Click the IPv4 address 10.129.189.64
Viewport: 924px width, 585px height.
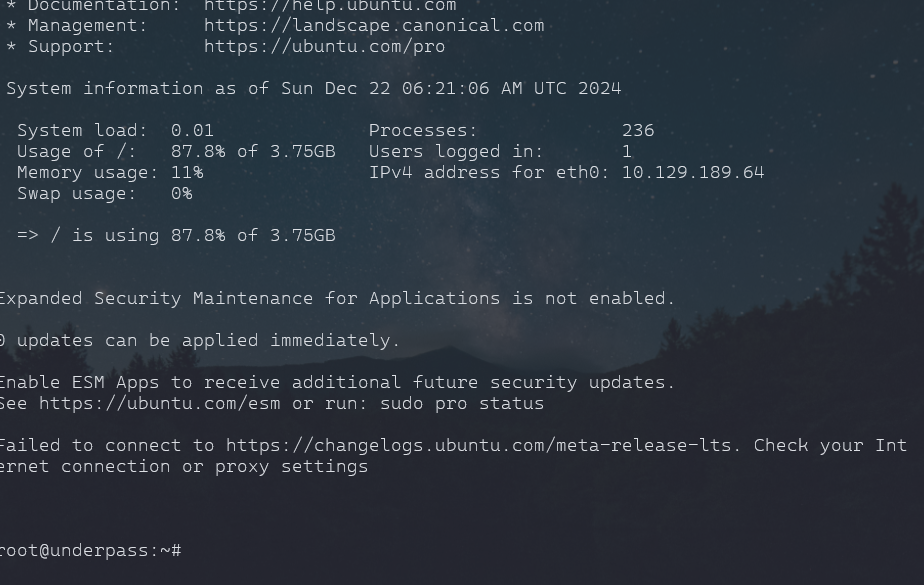click(x=692, y=173)
